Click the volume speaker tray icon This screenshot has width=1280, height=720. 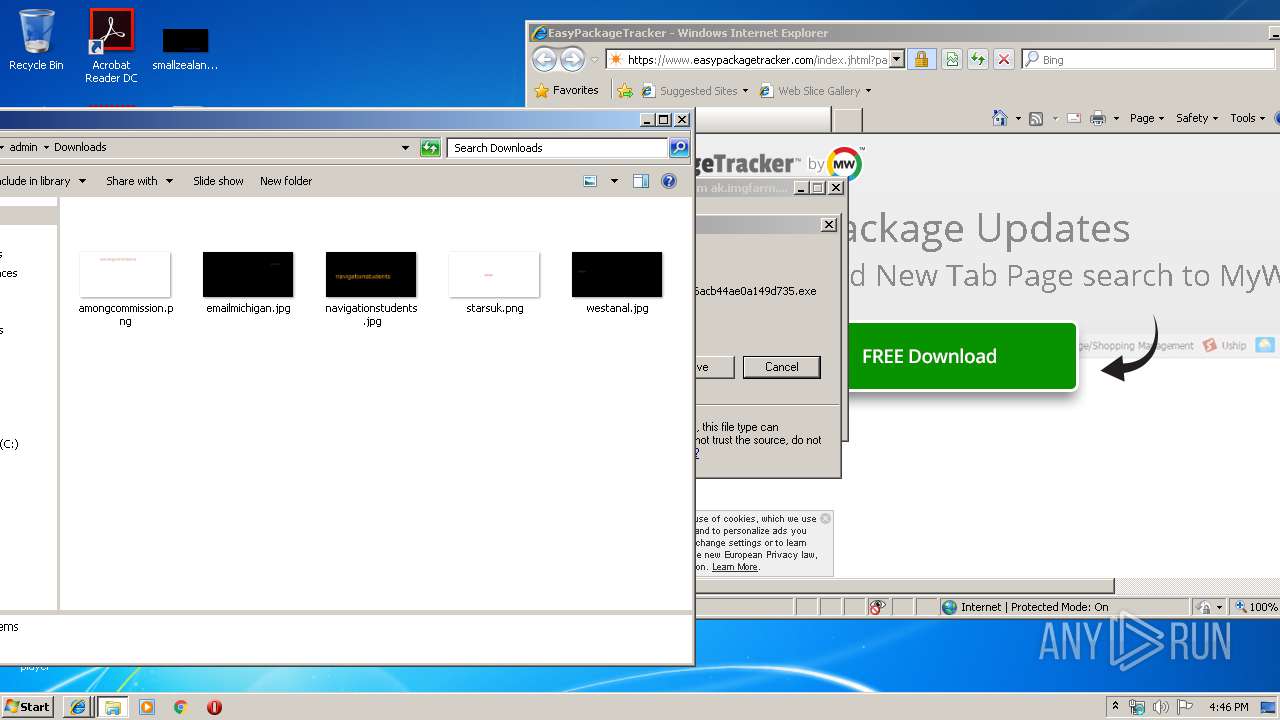pos(1160,707)
